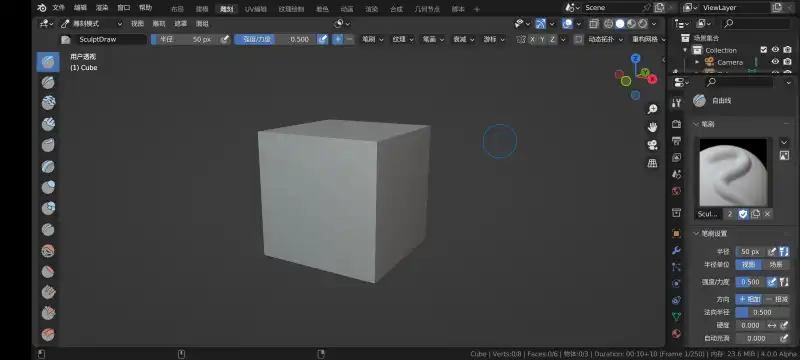Open the 遮罩 menu in viewport header
Image resolution: width=800 pixels, height=360 pixels.
181,23
